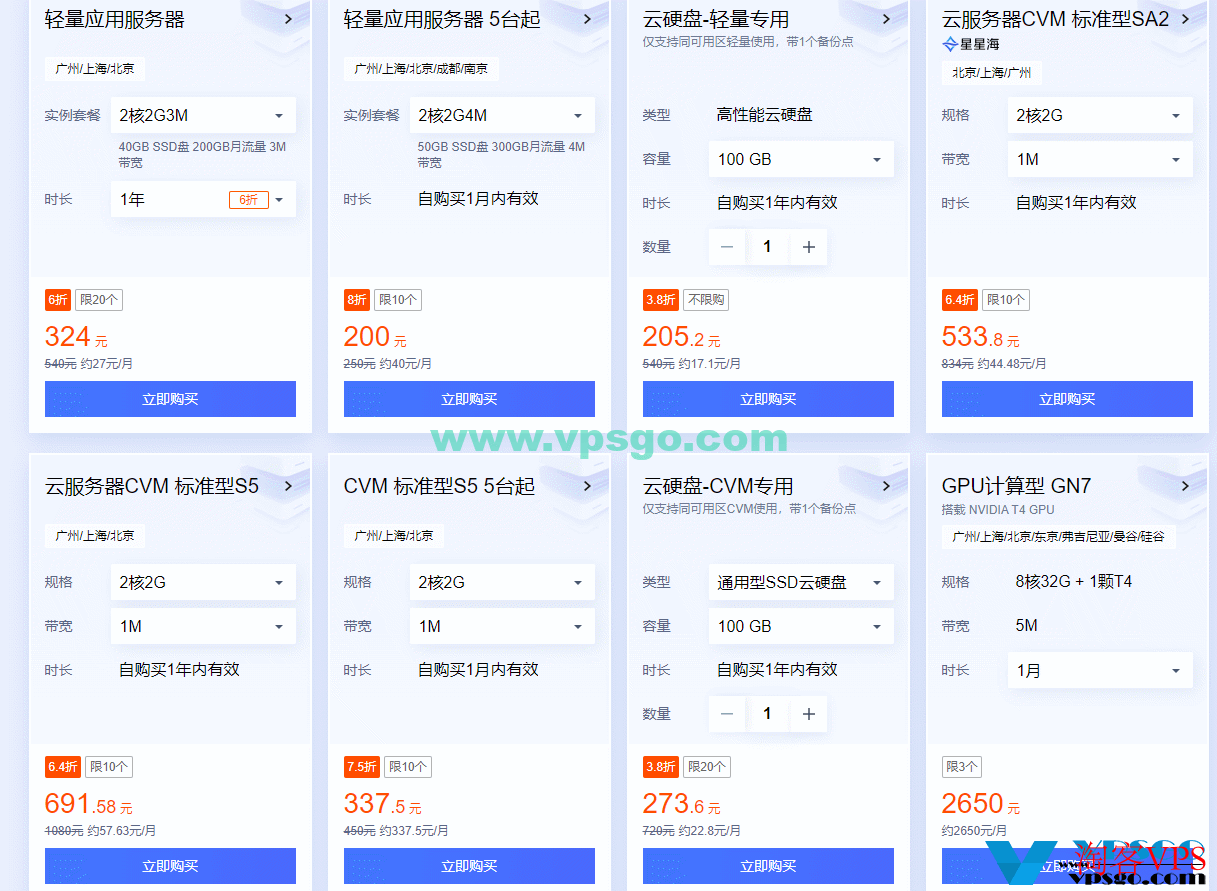Increase quantity in 云硬盘-轻量专用 card
The width and height of the screenshot is (1217, 891).
click(x=809, y=247)
